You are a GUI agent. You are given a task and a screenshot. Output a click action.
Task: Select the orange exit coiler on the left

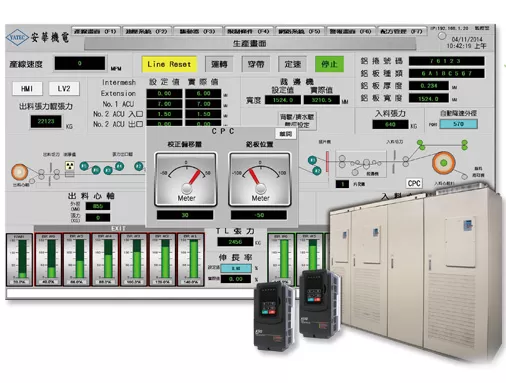pos(19,172)
